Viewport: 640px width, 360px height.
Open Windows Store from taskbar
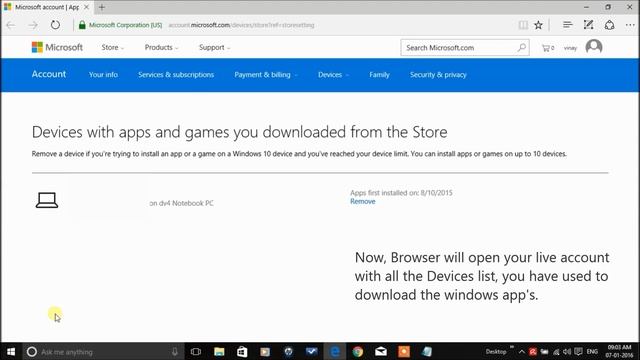coord(242,352)
